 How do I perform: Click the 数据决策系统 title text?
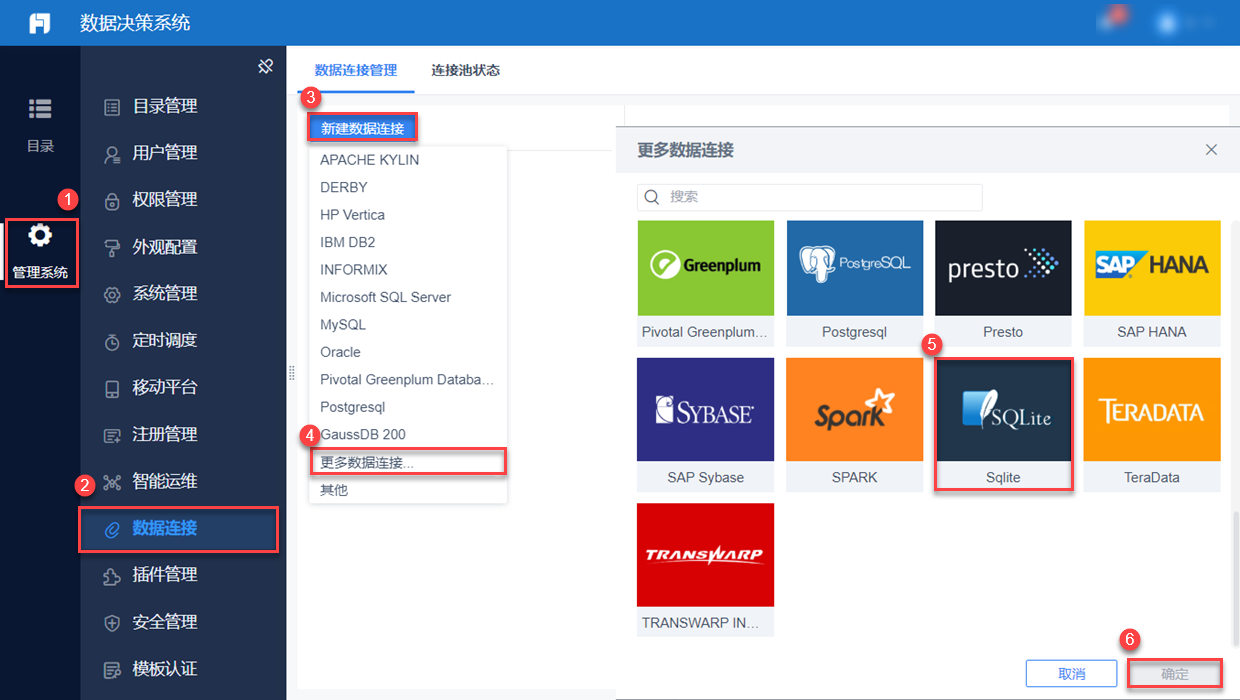(135, 23)
